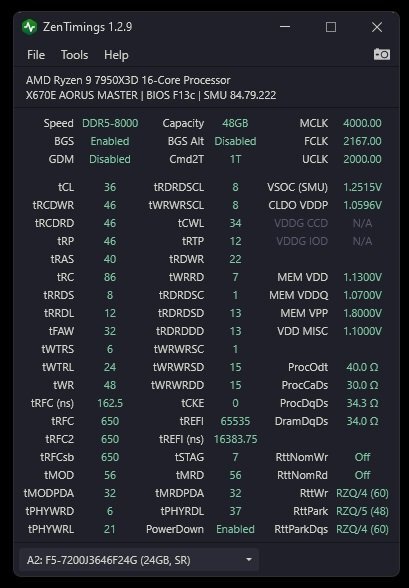409x588 pixels.
Task: Click the tREFI 65535 value
Action: click(x=235, y=421)
